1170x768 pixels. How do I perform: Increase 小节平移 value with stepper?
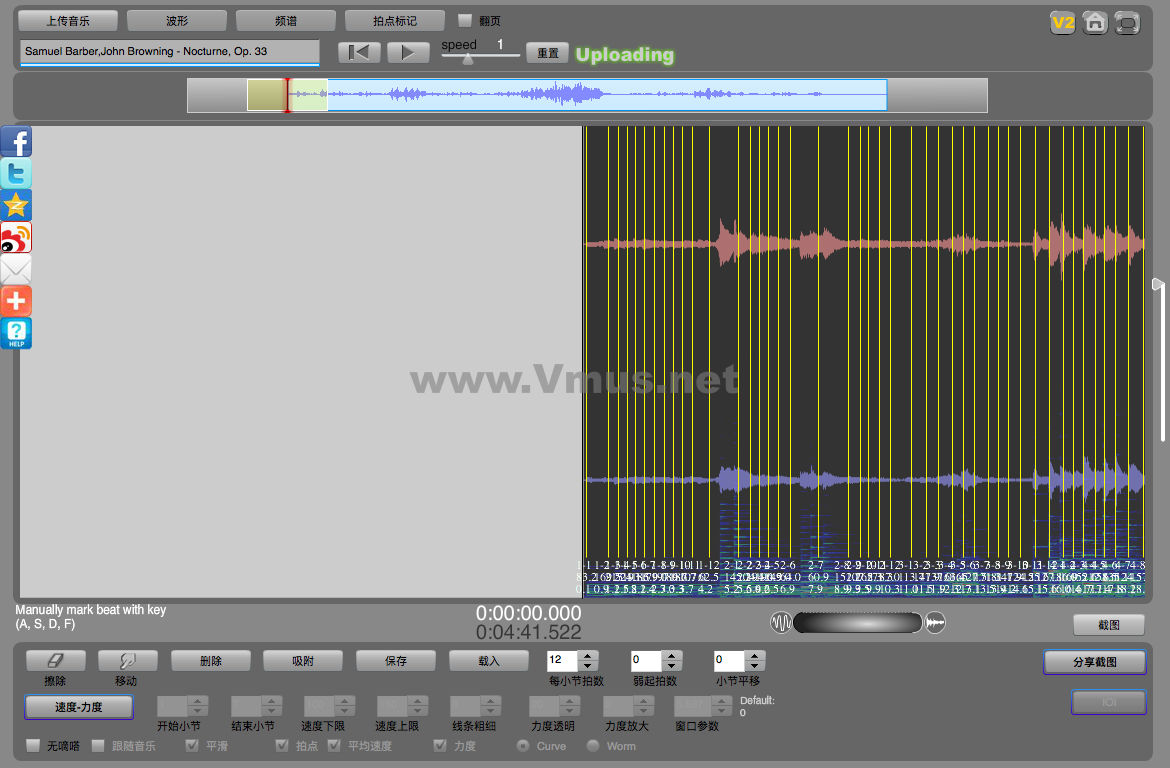pyautogui.click(x=755, y=656)
